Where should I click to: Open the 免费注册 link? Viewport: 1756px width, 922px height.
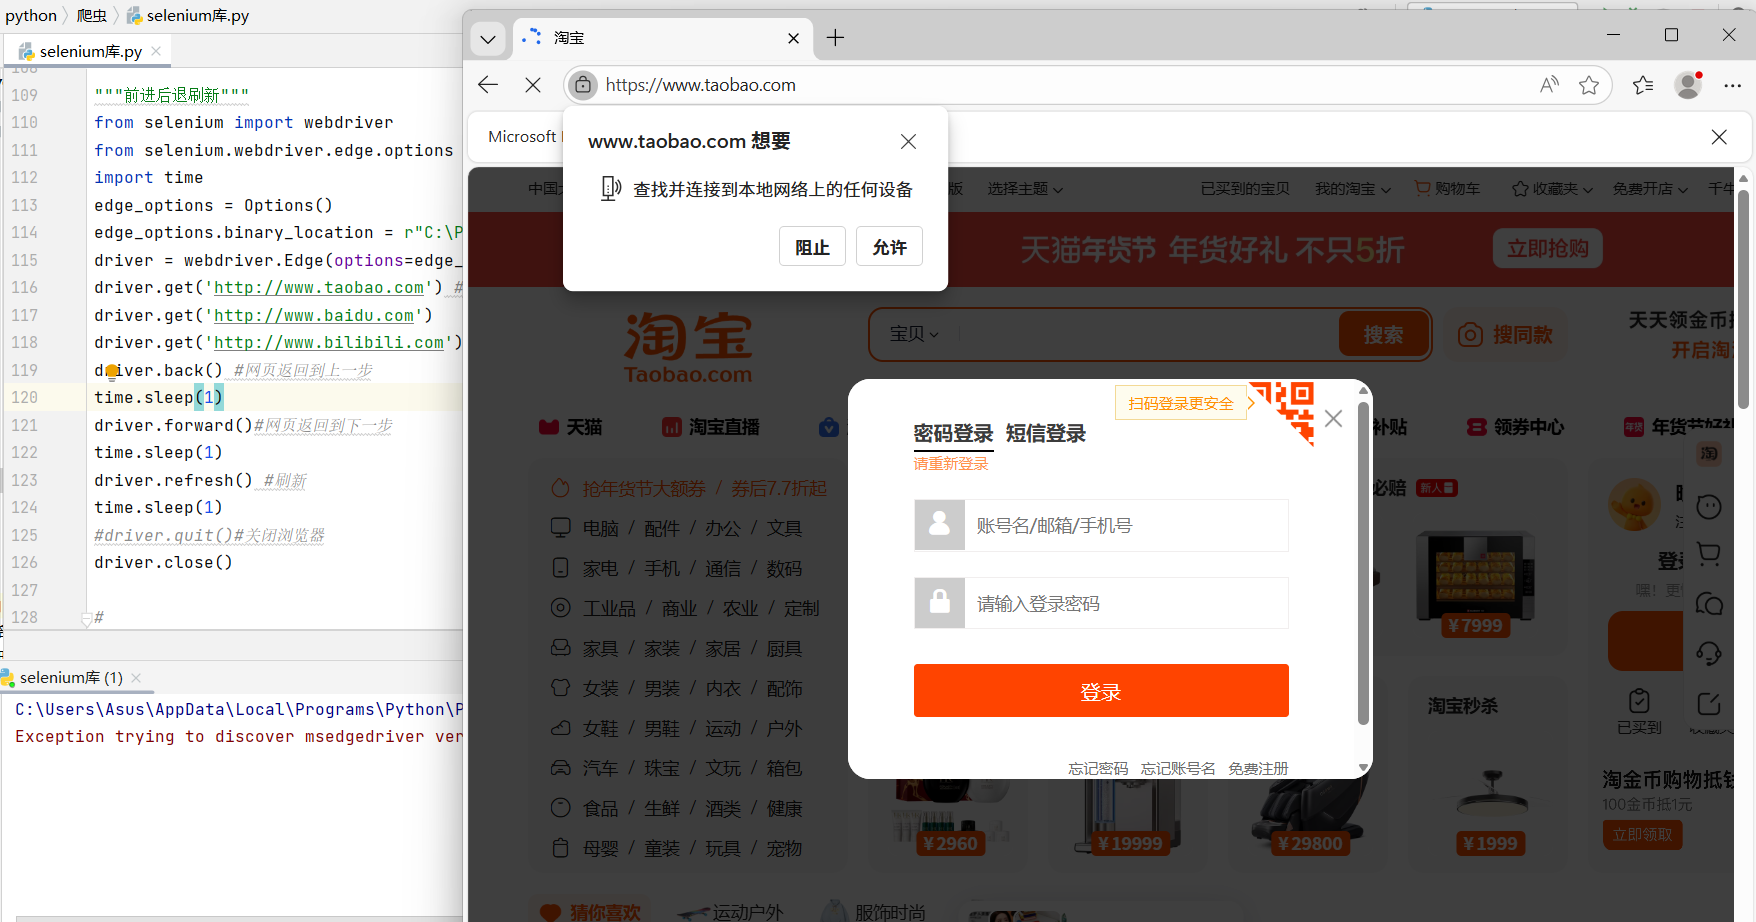(1258, 768)
